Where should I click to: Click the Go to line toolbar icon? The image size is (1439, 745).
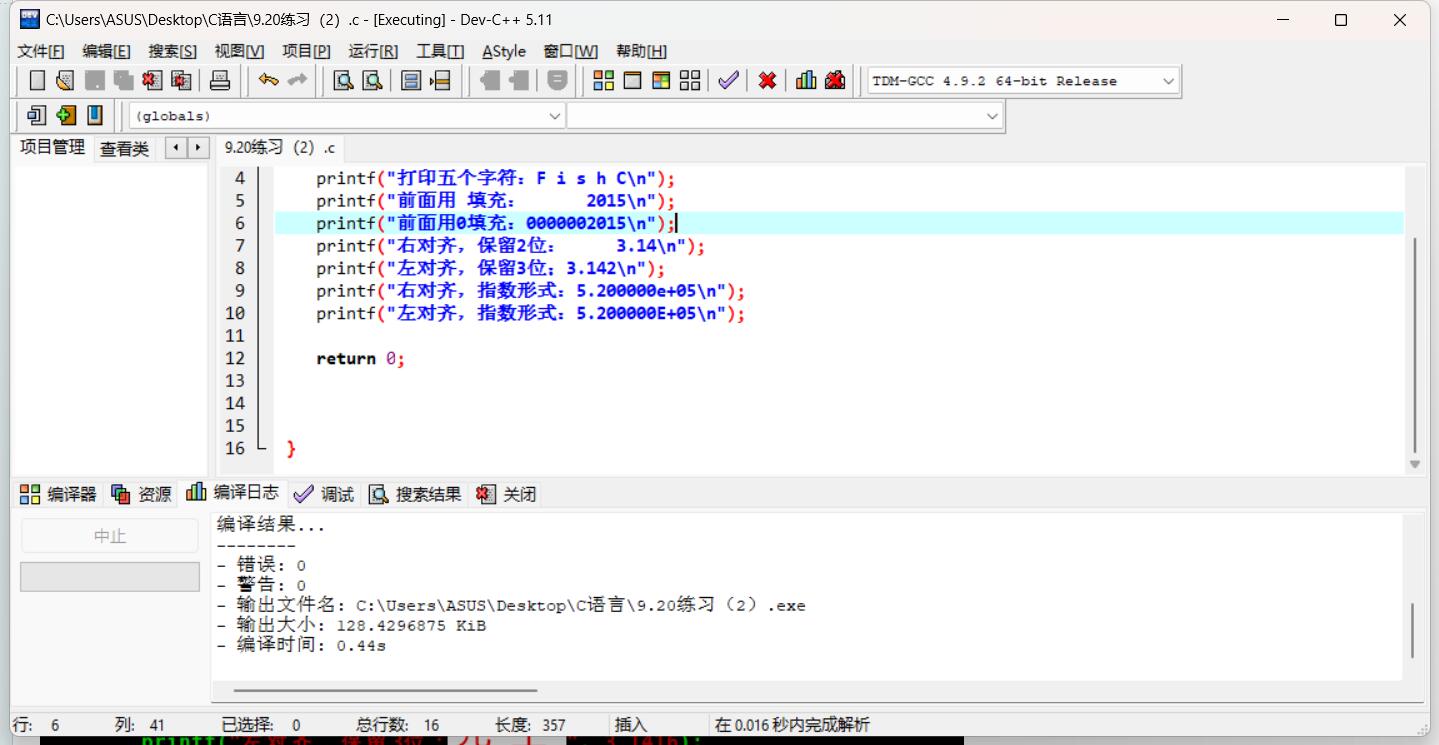(440, 81)
